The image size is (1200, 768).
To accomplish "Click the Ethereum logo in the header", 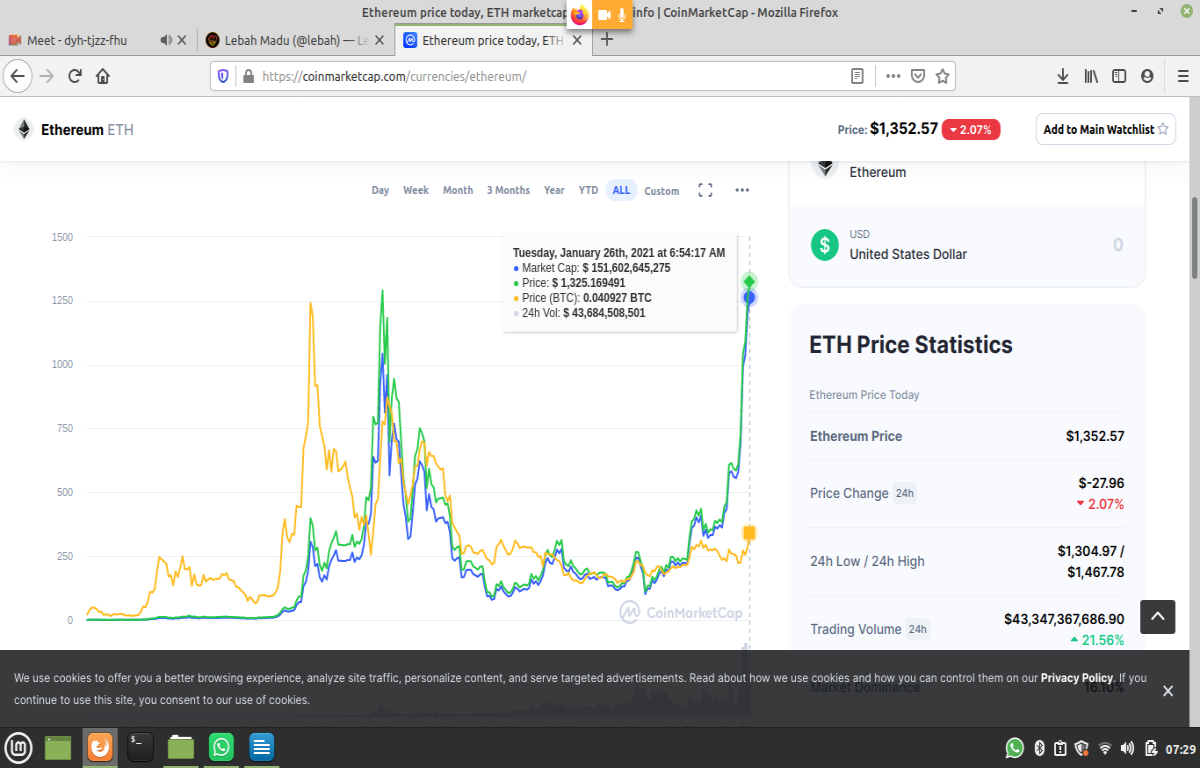I will (23, 129).
